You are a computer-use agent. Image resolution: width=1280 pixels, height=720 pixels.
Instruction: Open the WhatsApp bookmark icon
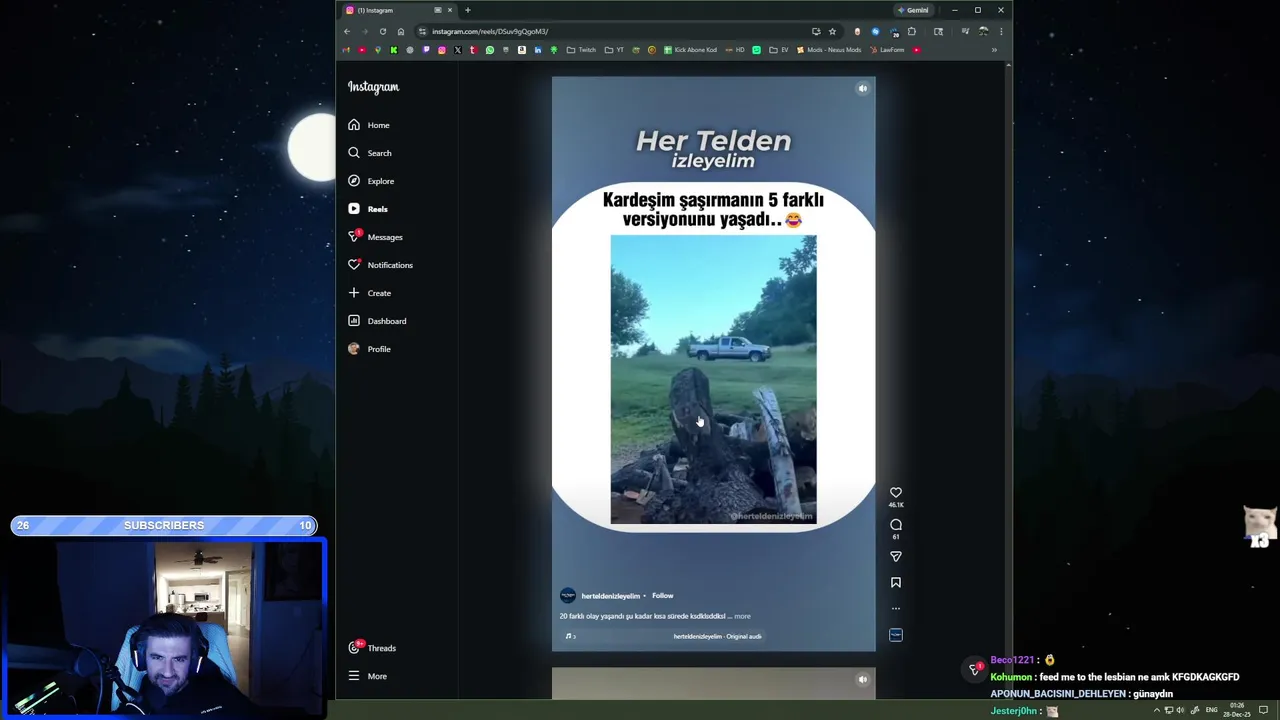pyautogui.click(x=490, y=50)
